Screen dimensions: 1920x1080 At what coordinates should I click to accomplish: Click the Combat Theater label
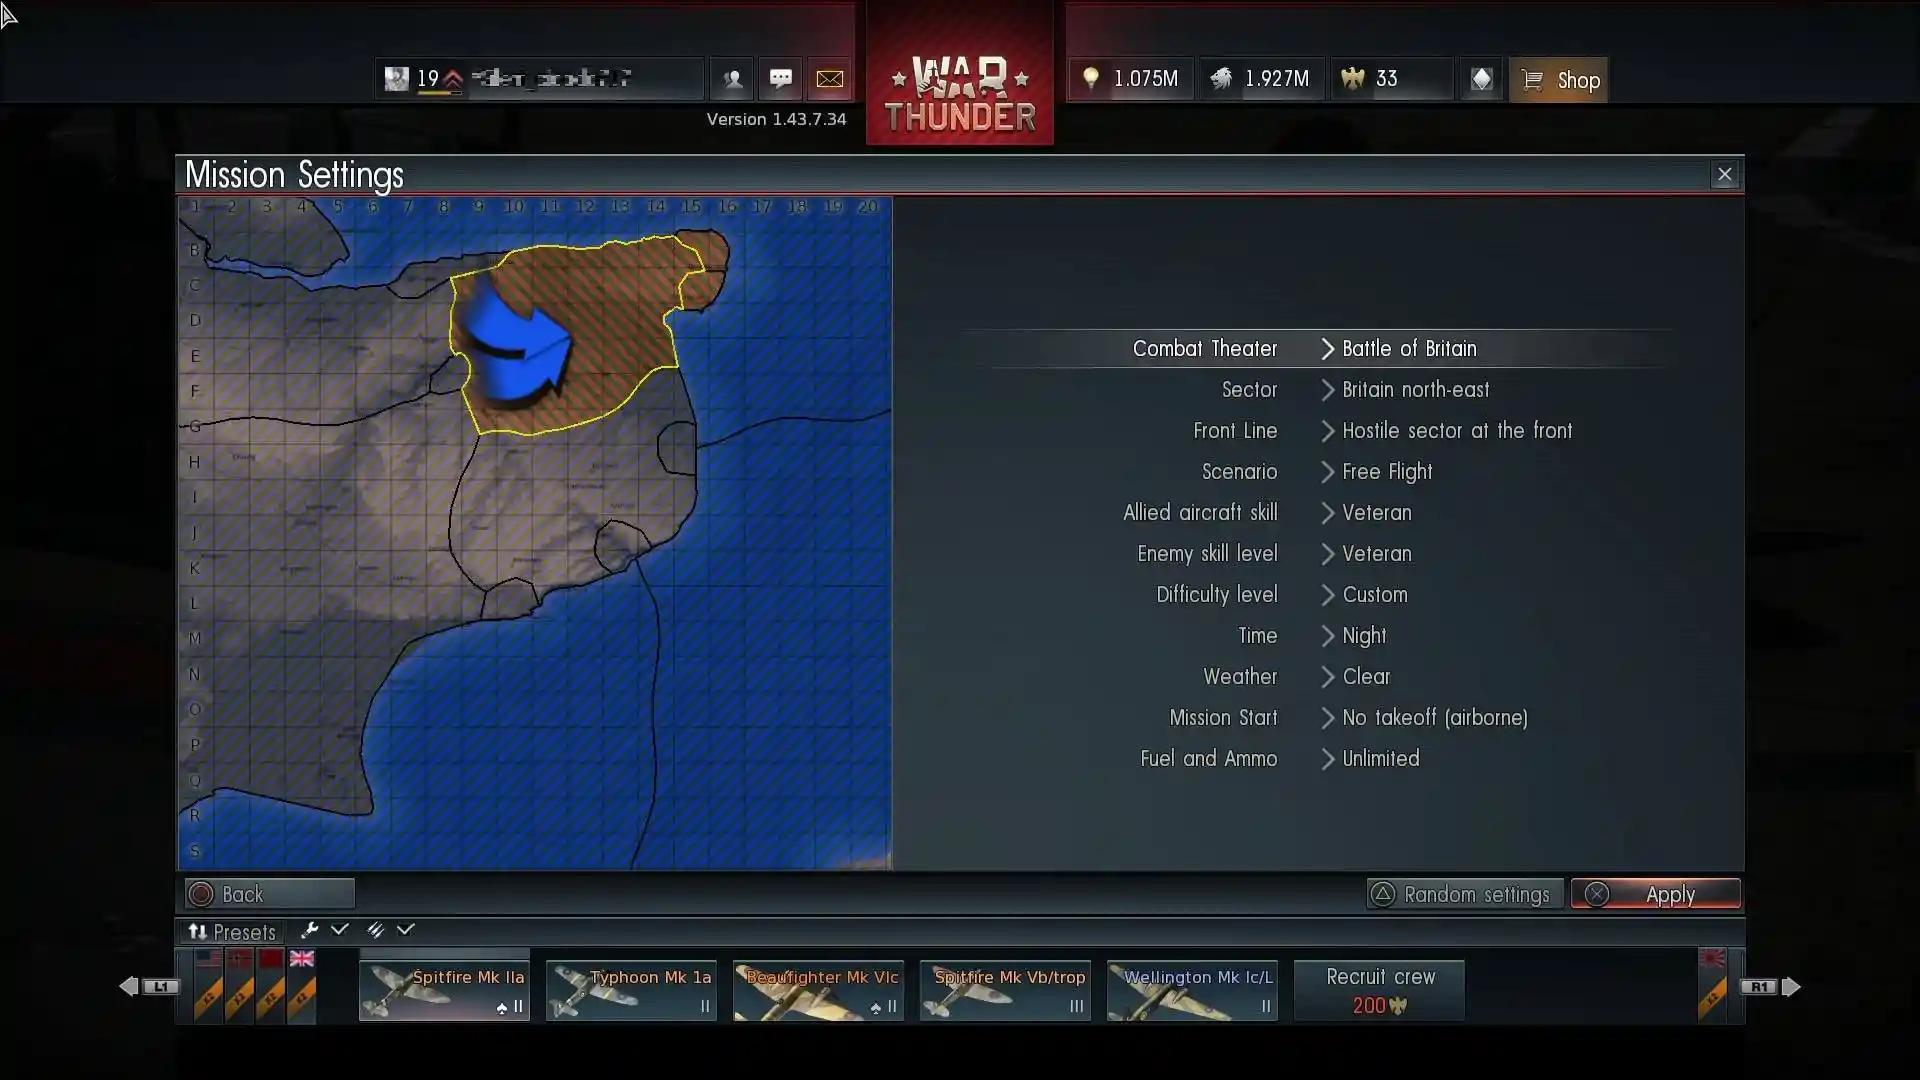point(1204,349)
